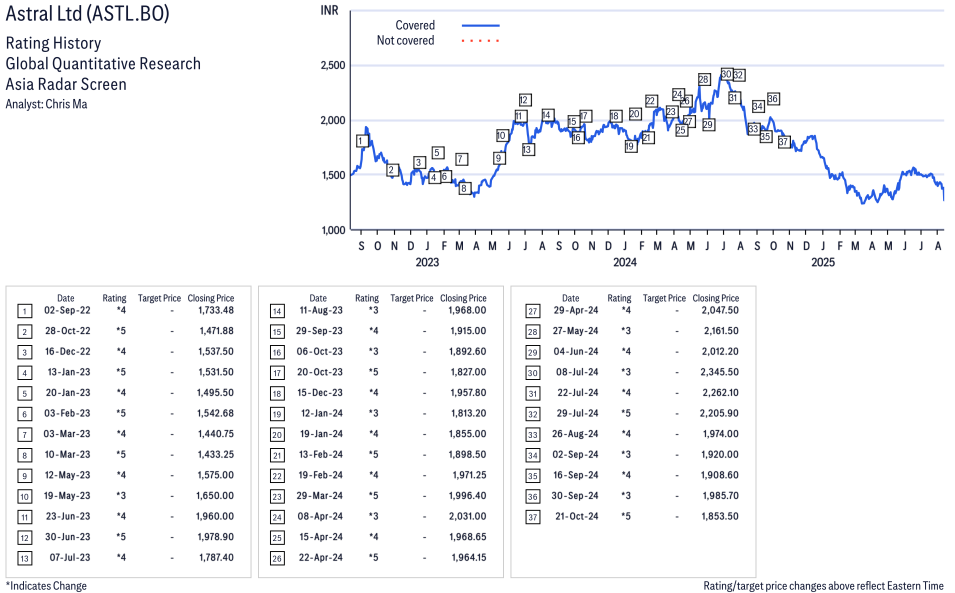Click the closing price 1,733.48
The image size is (955, 593).
pyautogui.click(x=216, y=311)
